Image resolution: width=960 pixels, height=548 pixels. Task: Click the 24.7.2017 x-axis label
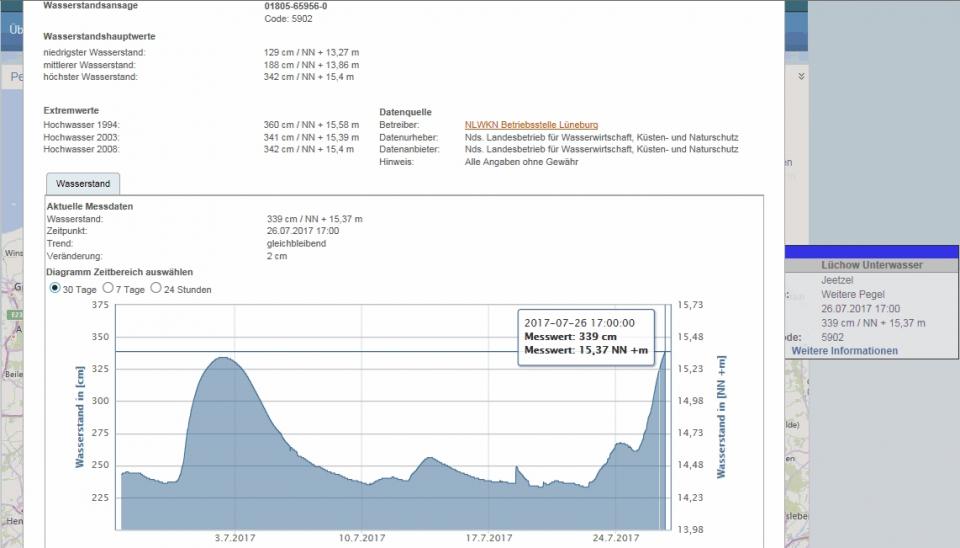(x=615, y=538)
